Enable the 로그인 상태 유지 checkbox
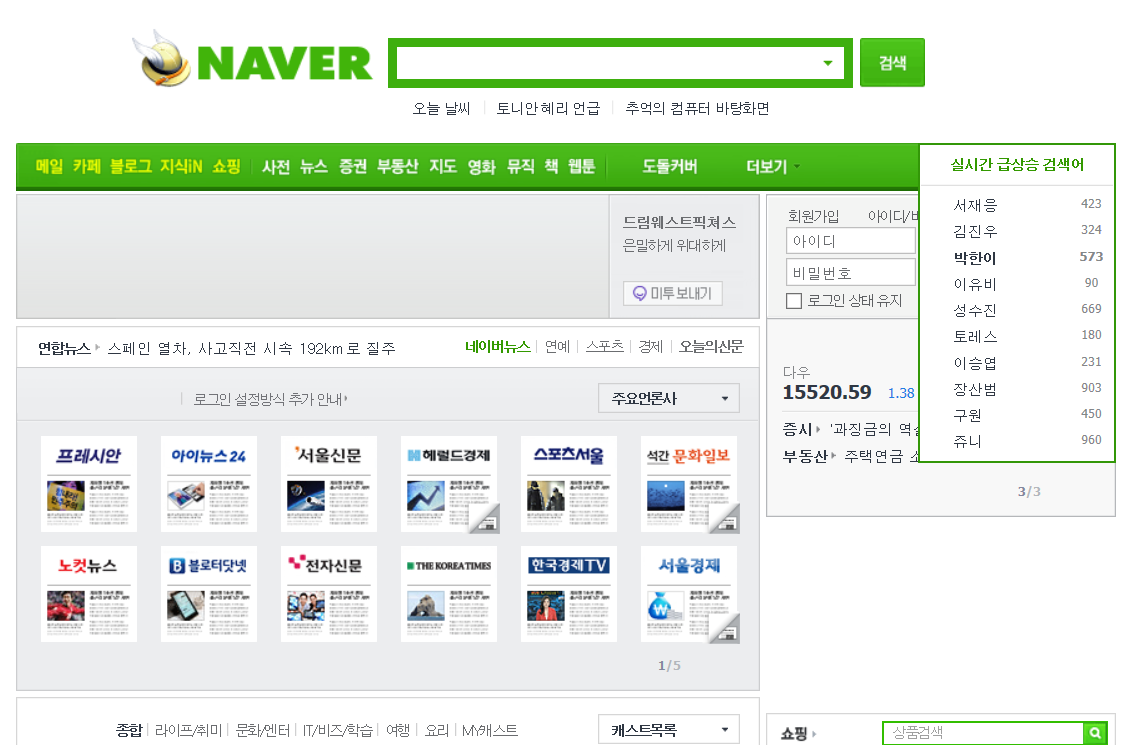This screenshot has height=745, width=1121. tap(794, 301)
